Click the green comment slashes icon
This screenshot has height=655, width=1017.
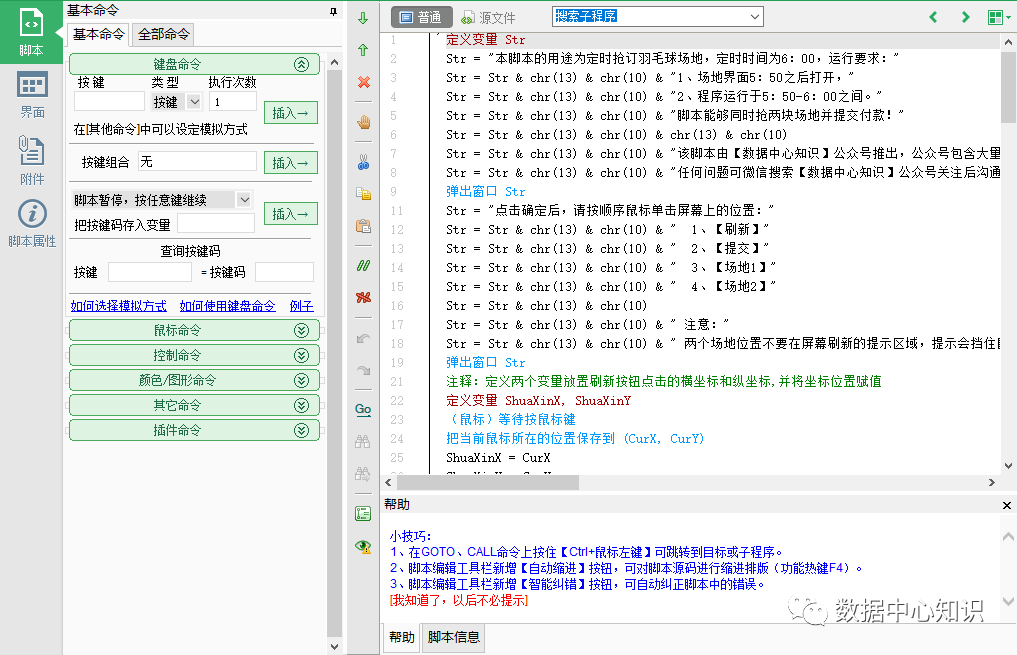[x=363, y=265]
